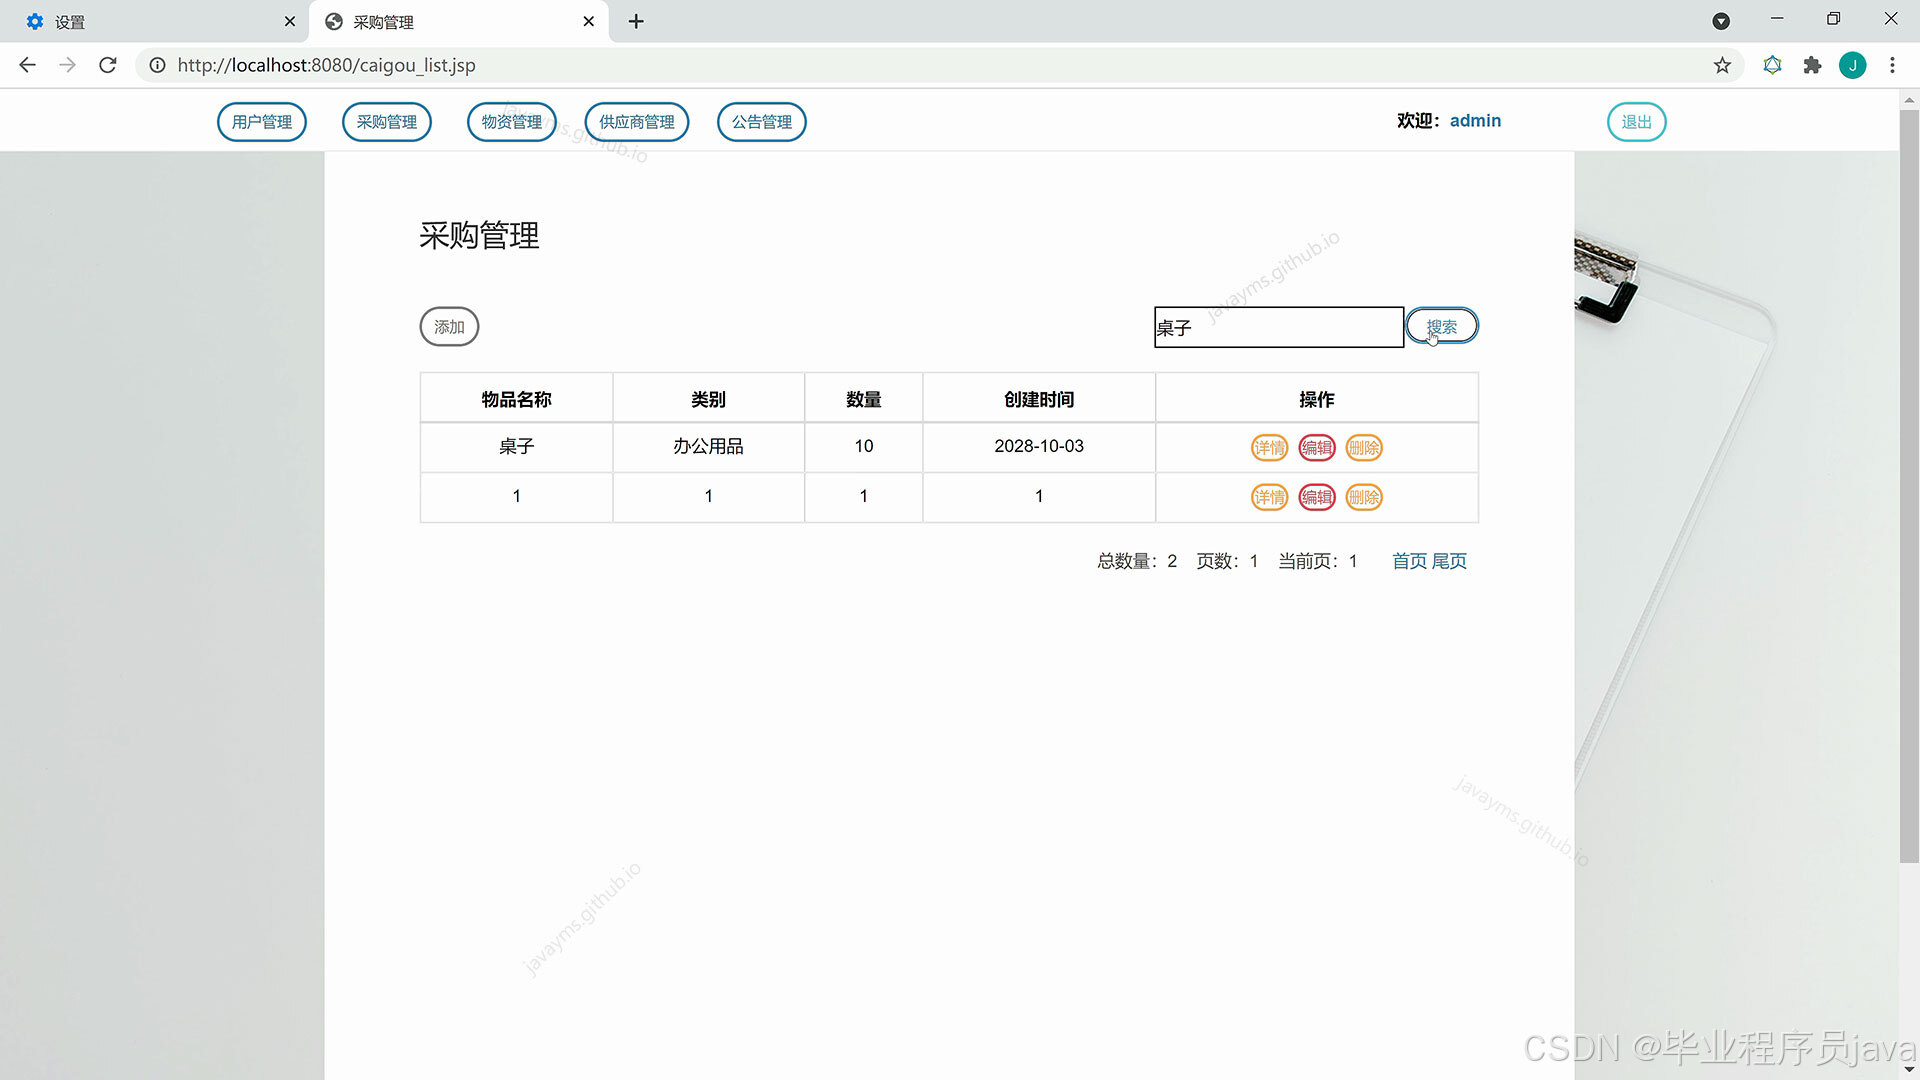Switch to the 采购管理 browser tab
Screen dimensions: 1920x1080
pyautogui.click(x=458, y=21)
